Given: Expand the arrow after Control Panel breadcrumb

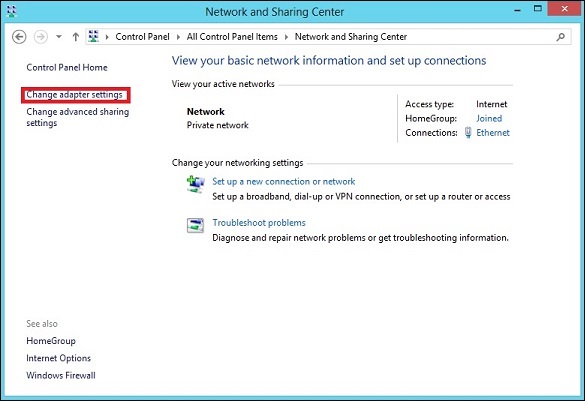Looking at the screenshot, I should pyautogui.click(x=178, y=37).
